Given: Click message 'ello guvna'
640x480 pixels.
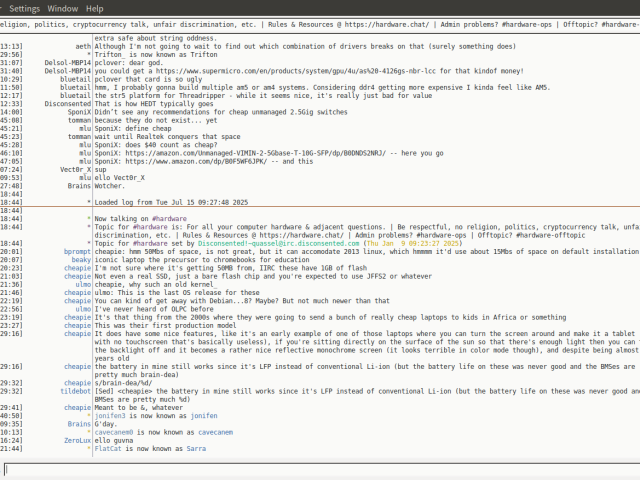Looking at the screenshot, I should click(114, 440).
